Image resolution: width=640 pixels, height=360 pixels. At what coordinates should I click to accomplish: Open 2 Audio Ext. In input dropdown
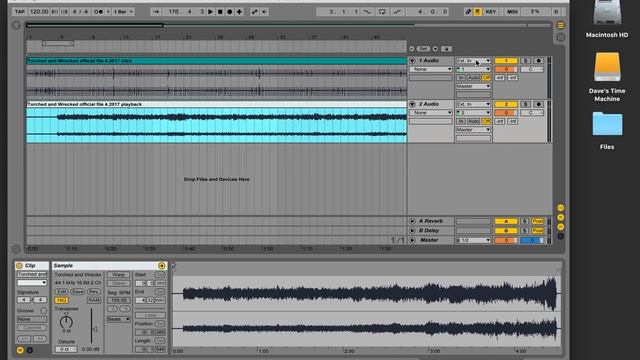point(473,104)
